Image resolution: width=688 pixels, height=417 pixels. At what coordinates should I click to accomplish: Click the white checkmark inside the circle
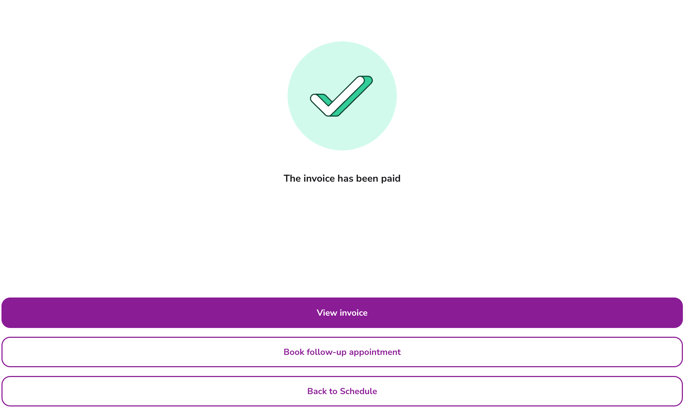tap(338, 98)
